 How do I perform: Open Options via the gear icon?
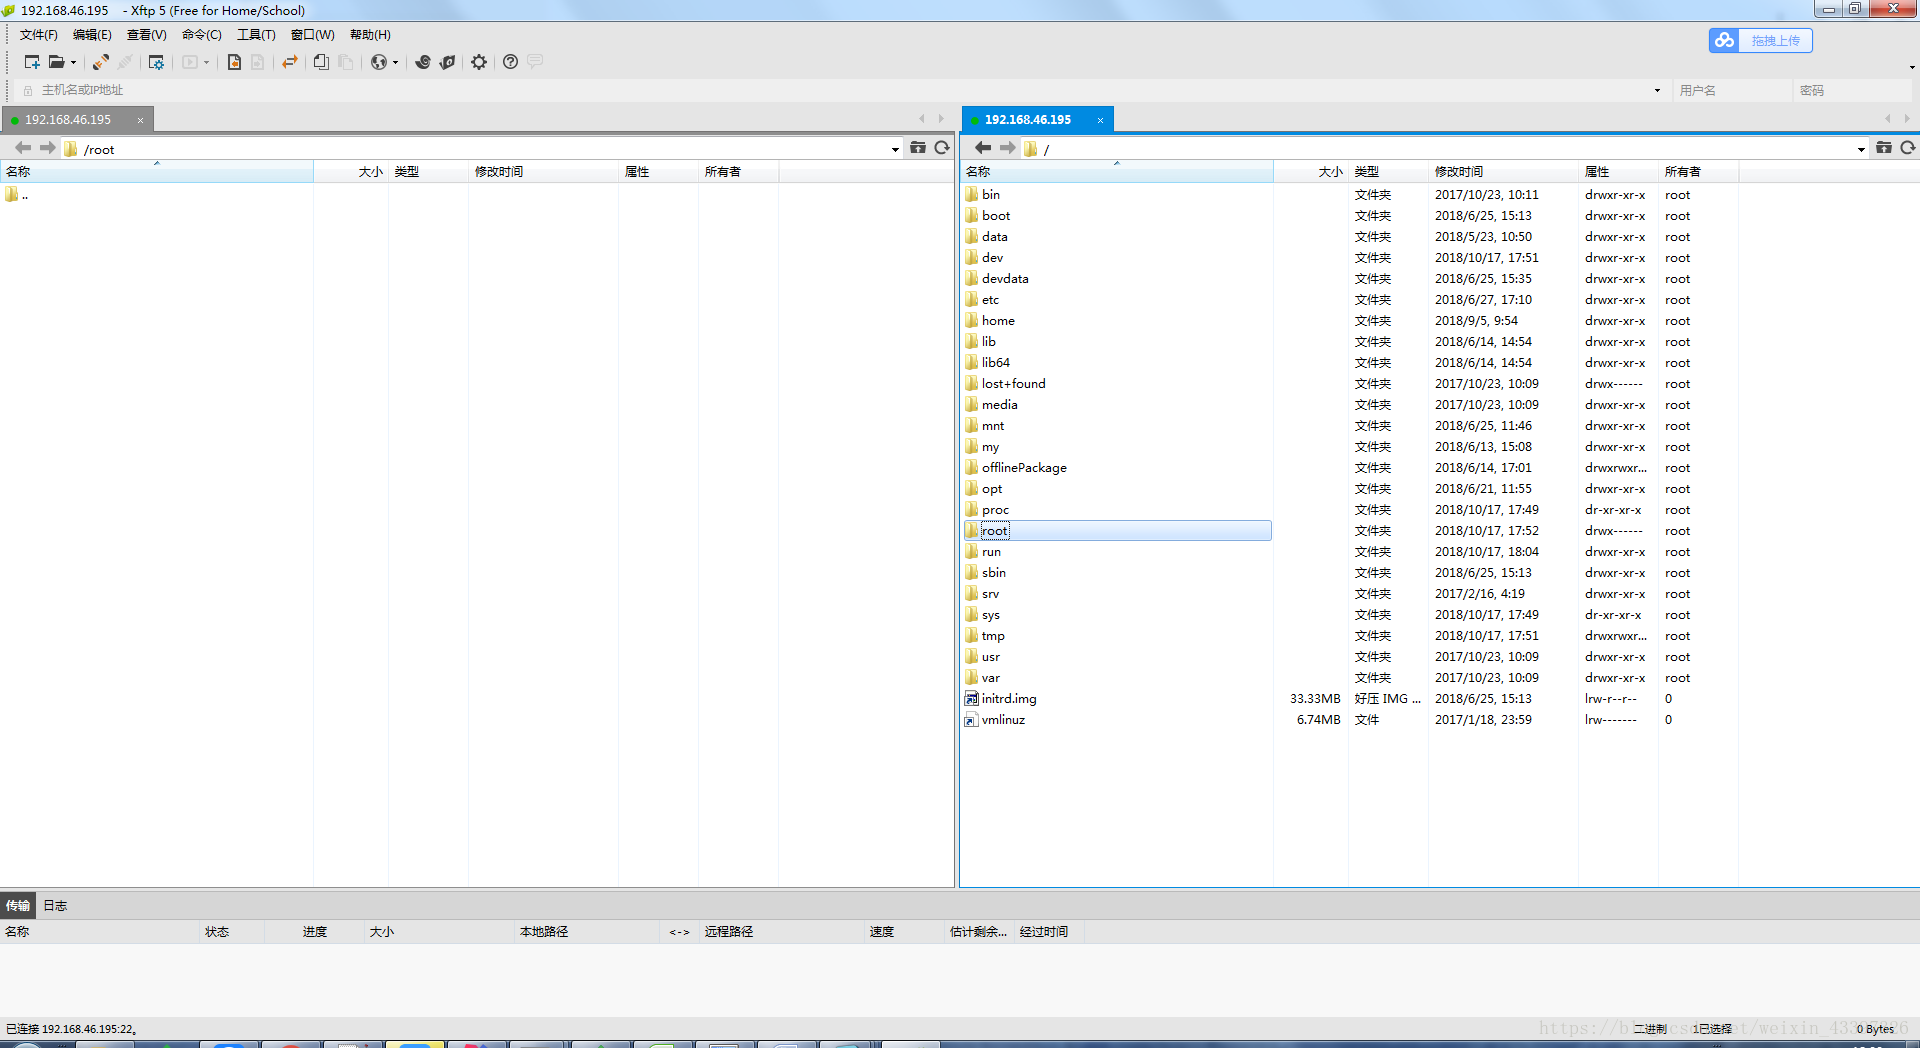pos(479,62)
